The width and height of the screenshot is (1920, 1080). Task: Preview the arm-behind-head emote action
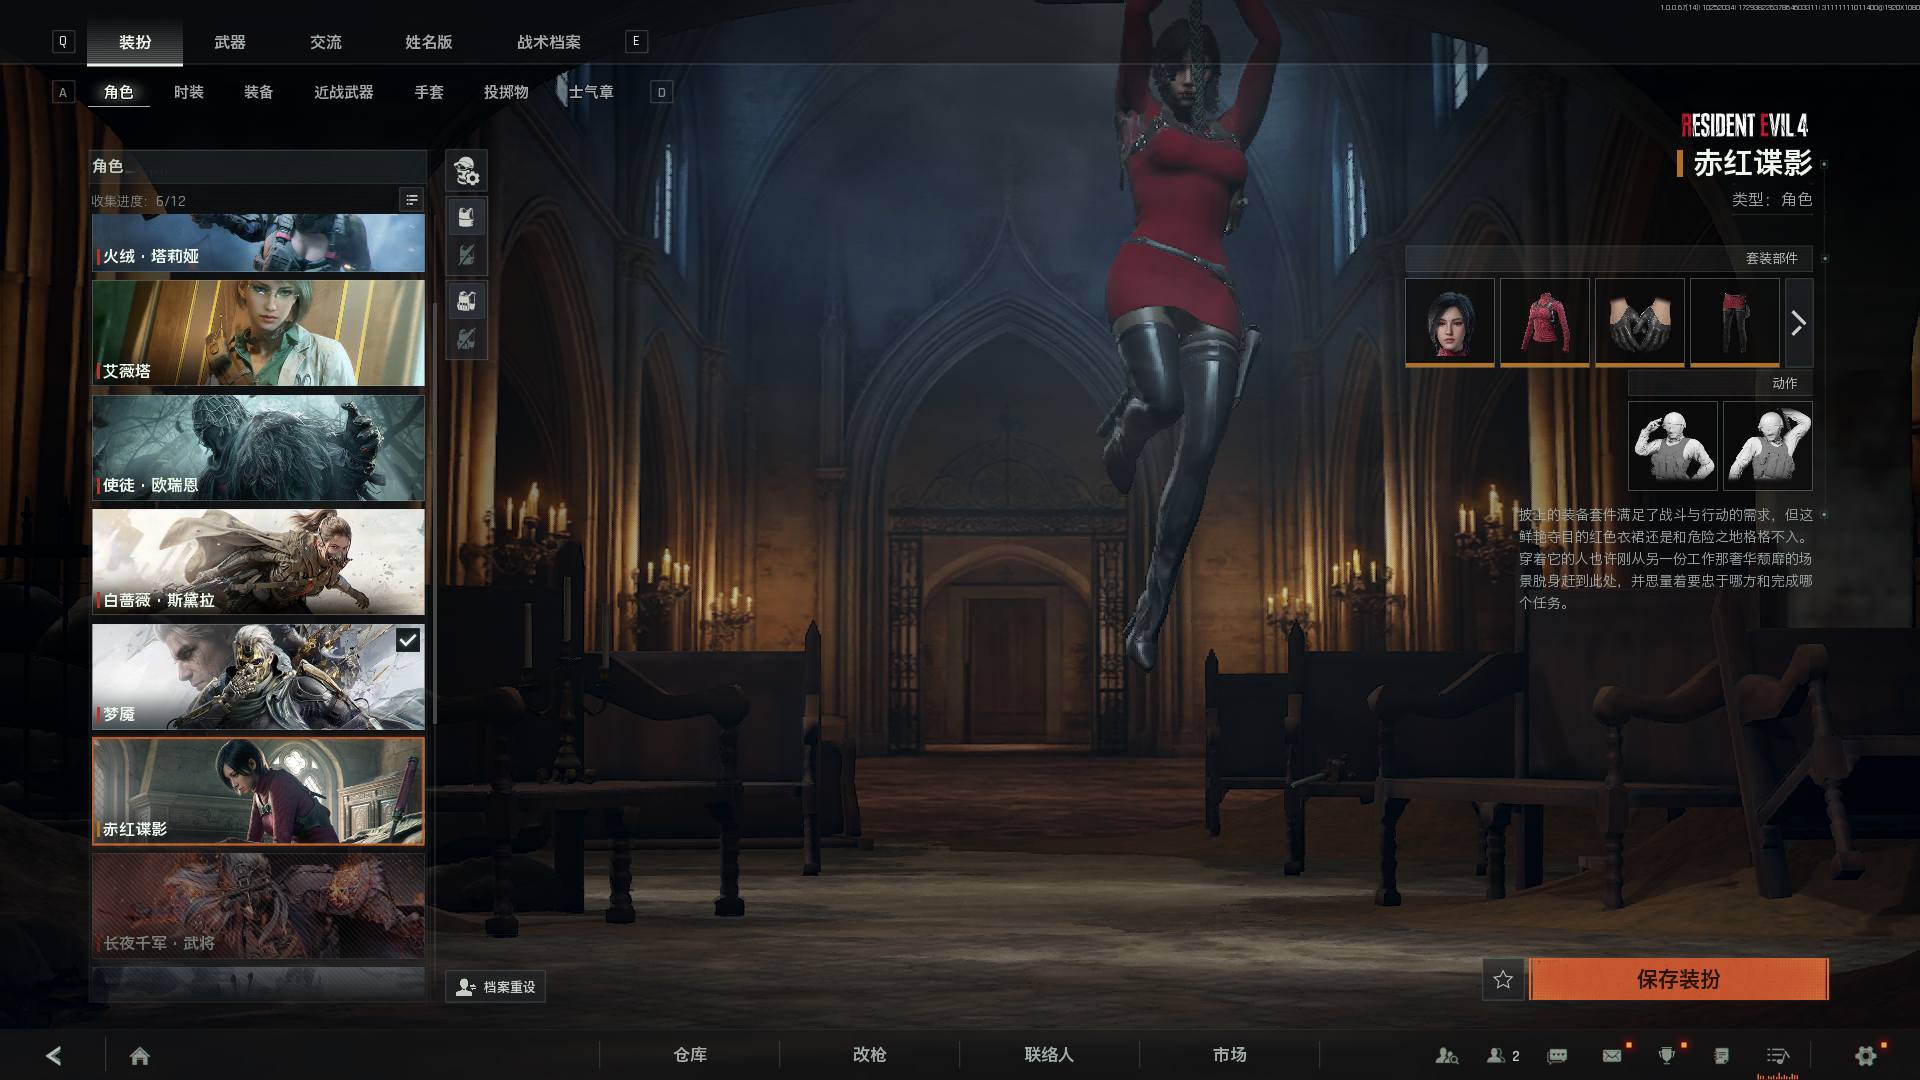click(1767, 446)
